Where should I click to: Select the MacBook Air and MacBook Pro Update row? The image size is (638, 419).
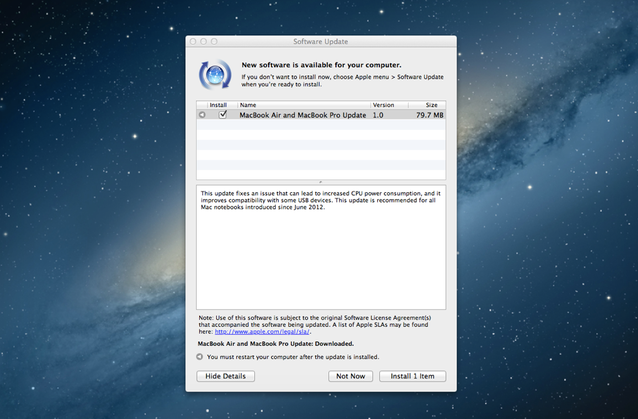[x=300, y=115]
